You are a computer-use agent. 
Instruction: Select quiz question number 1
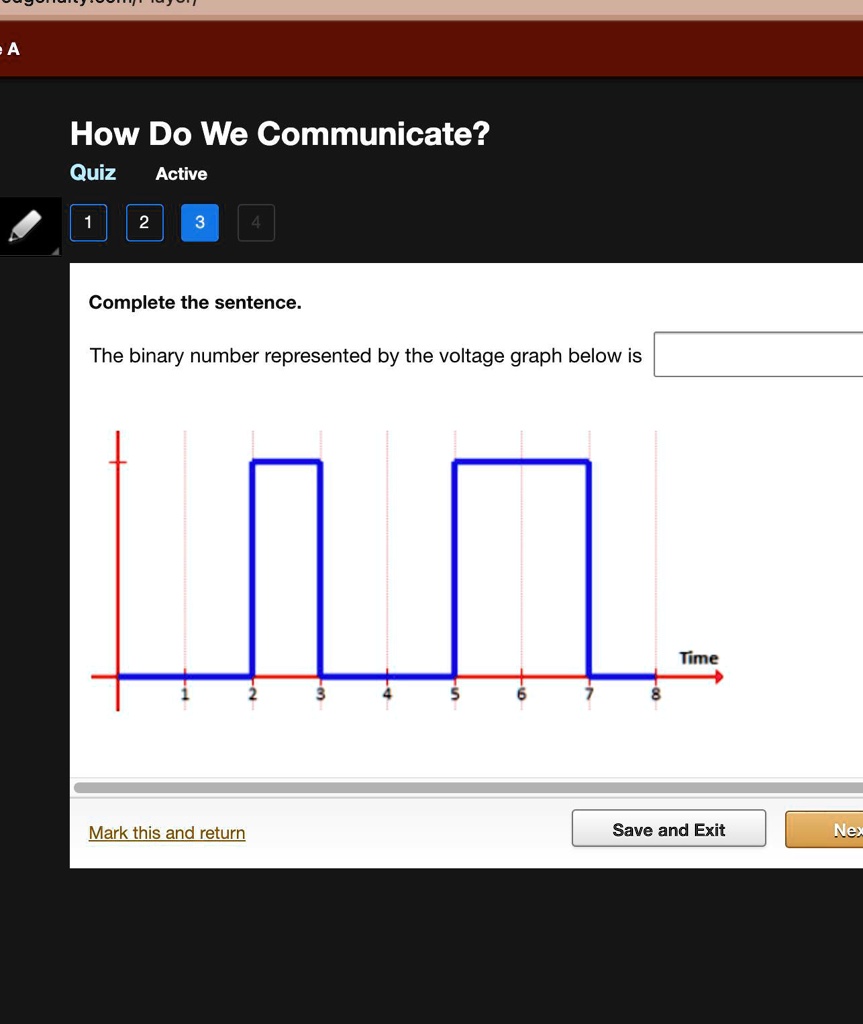pyautogui.click(x=88, y=223)
